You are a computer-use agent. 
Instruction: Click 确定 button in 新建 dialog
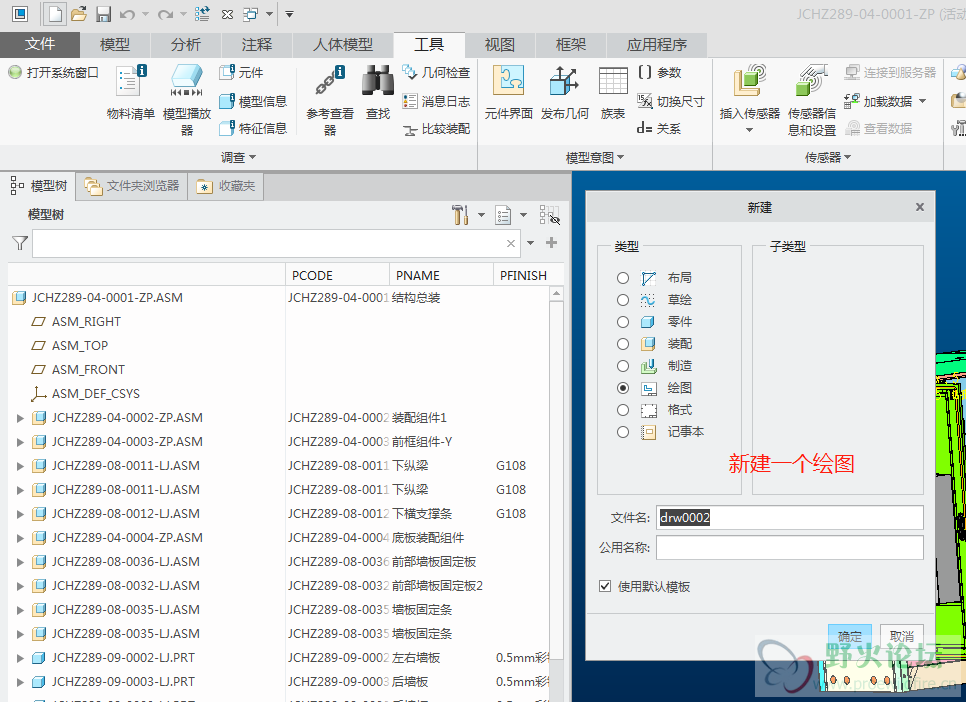(850, 636)
